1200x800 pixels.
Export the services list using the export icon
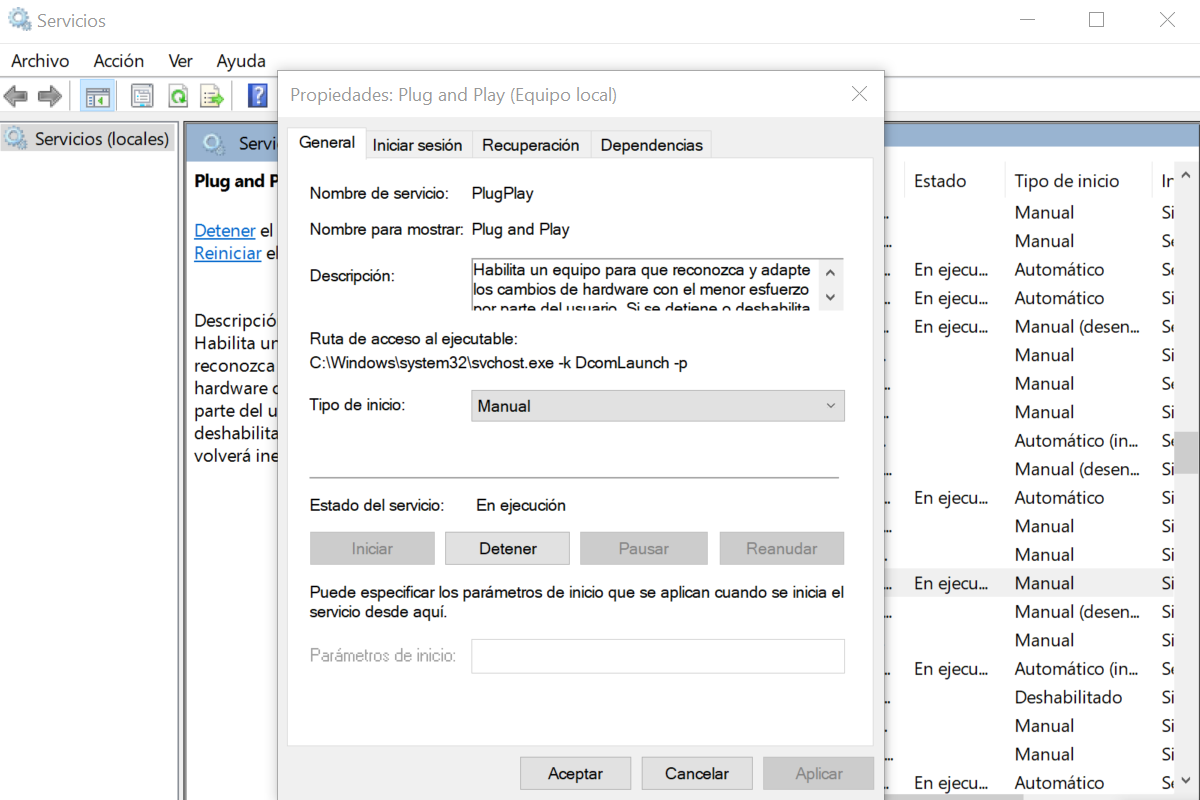coord(212,95)
